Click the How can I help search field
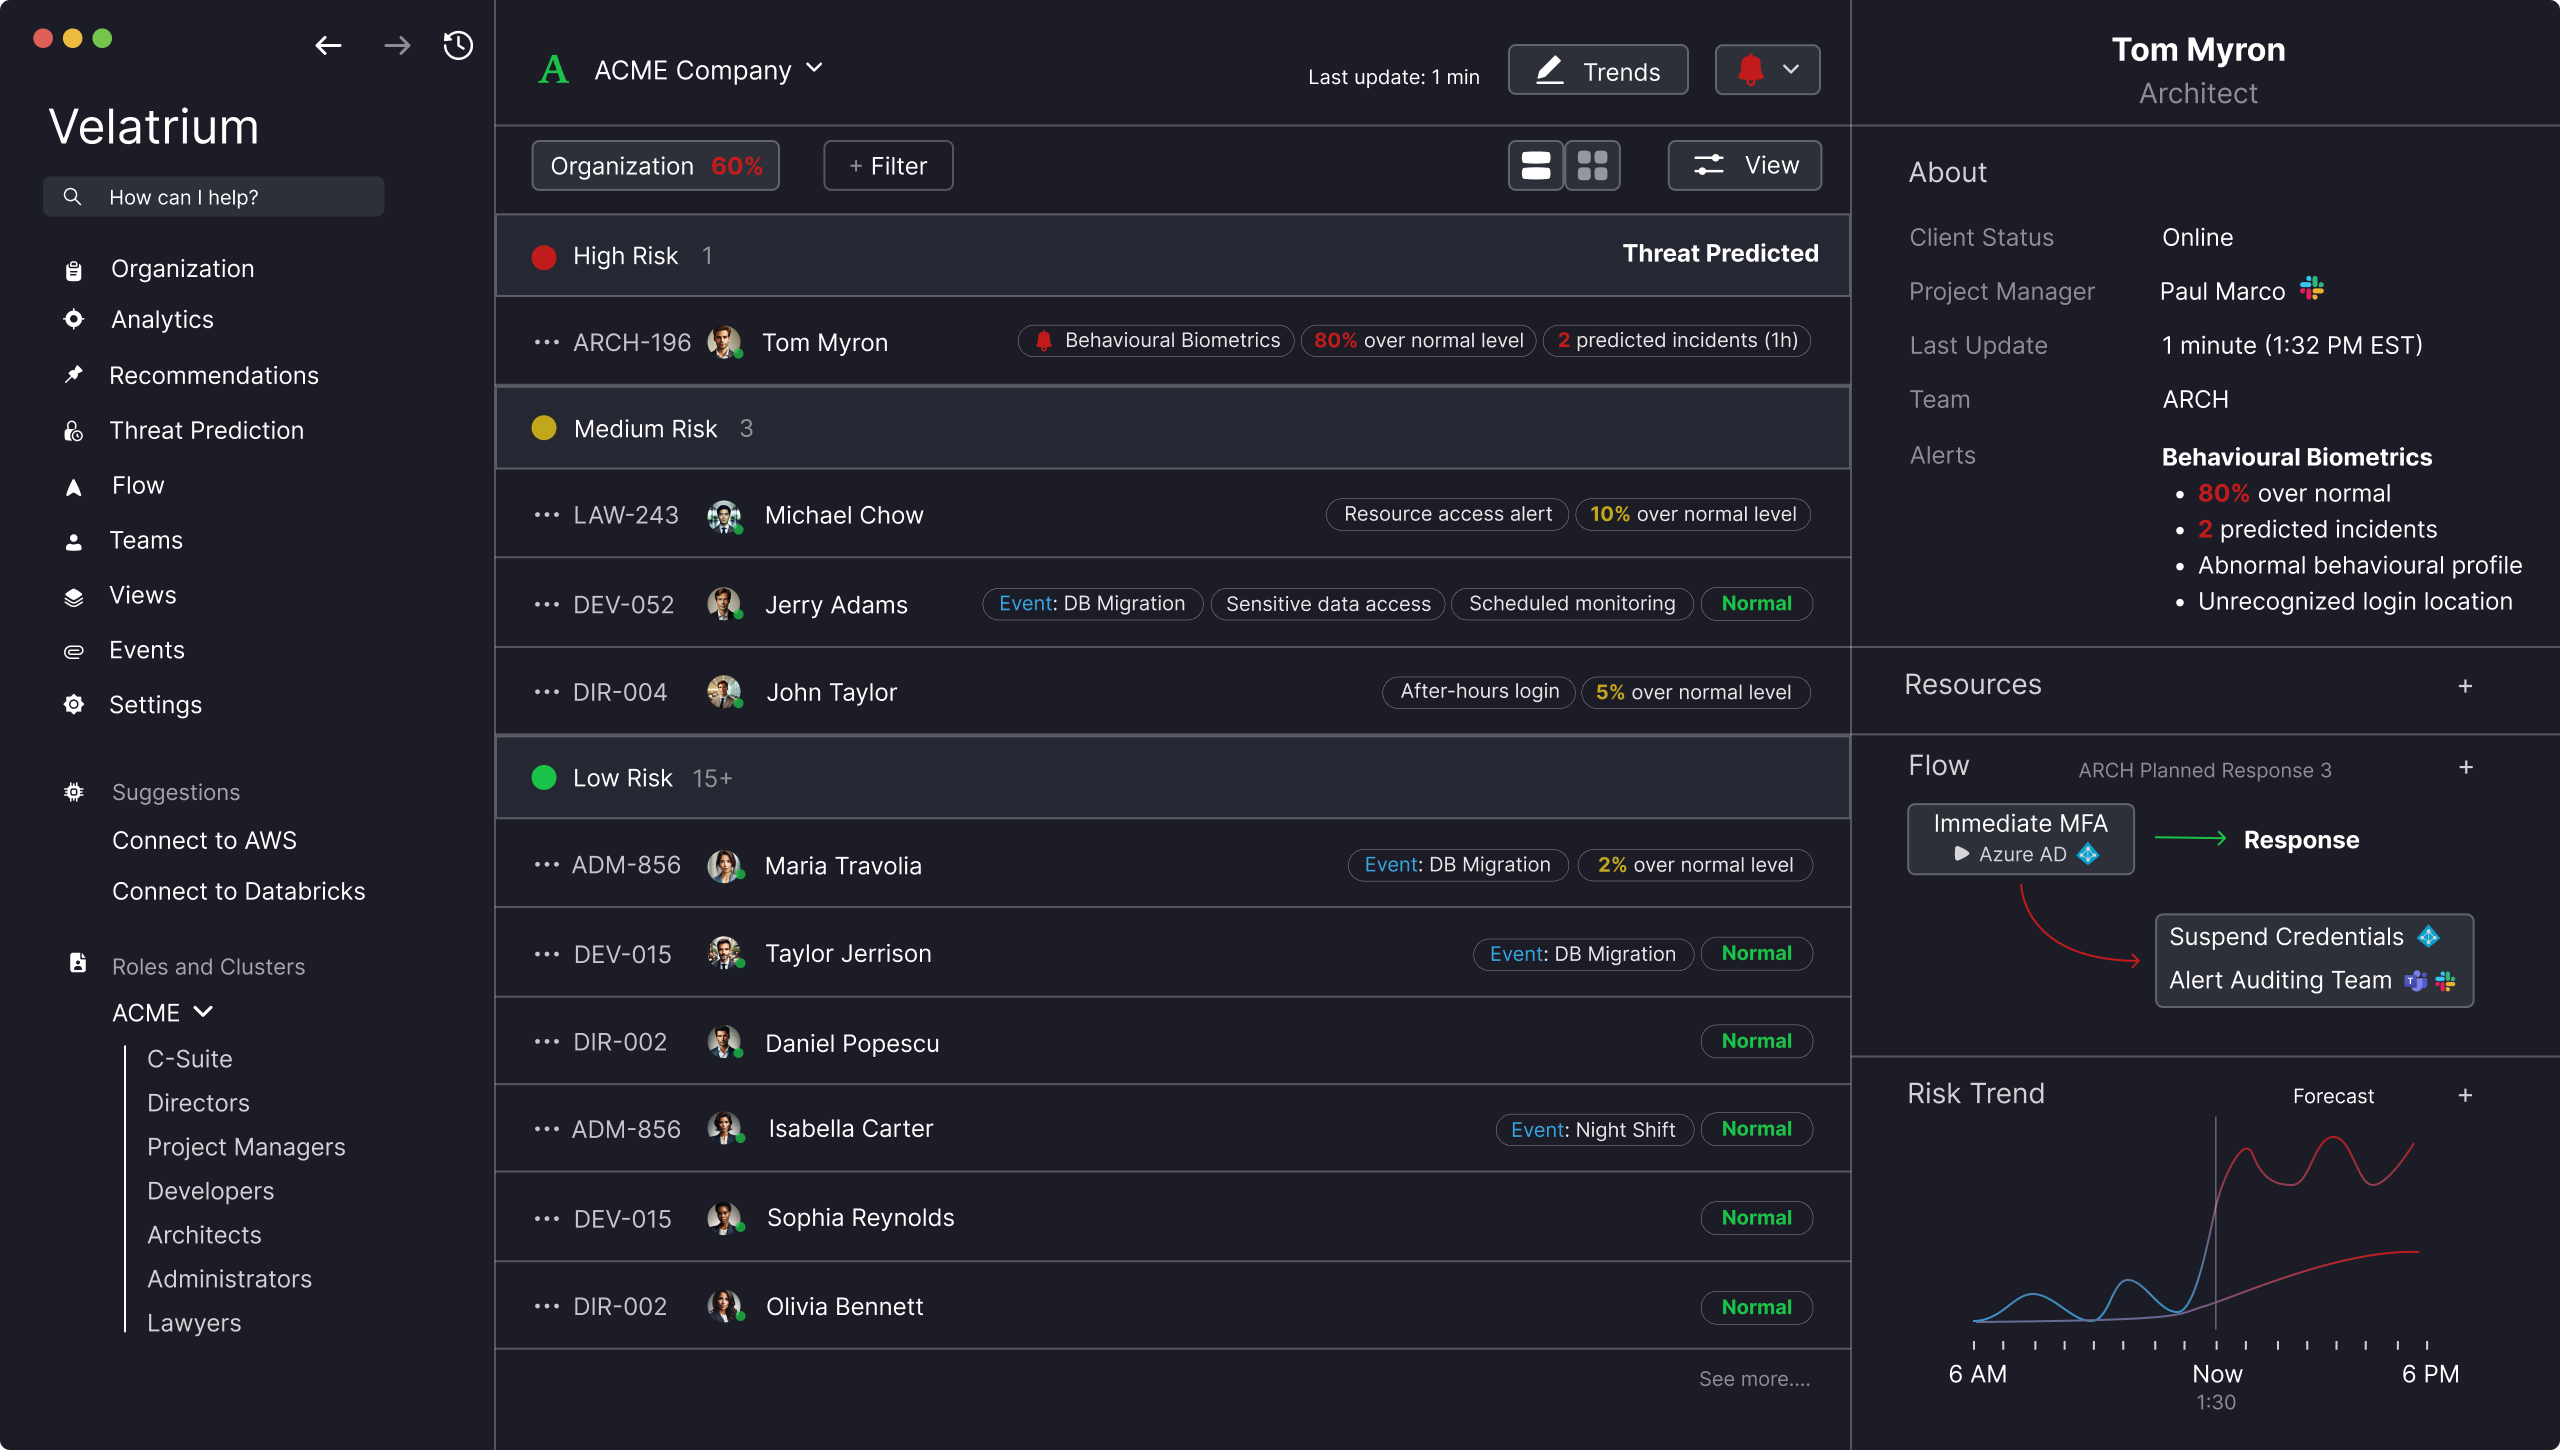Screen dimensions: 2560x1450 point(214,197)
